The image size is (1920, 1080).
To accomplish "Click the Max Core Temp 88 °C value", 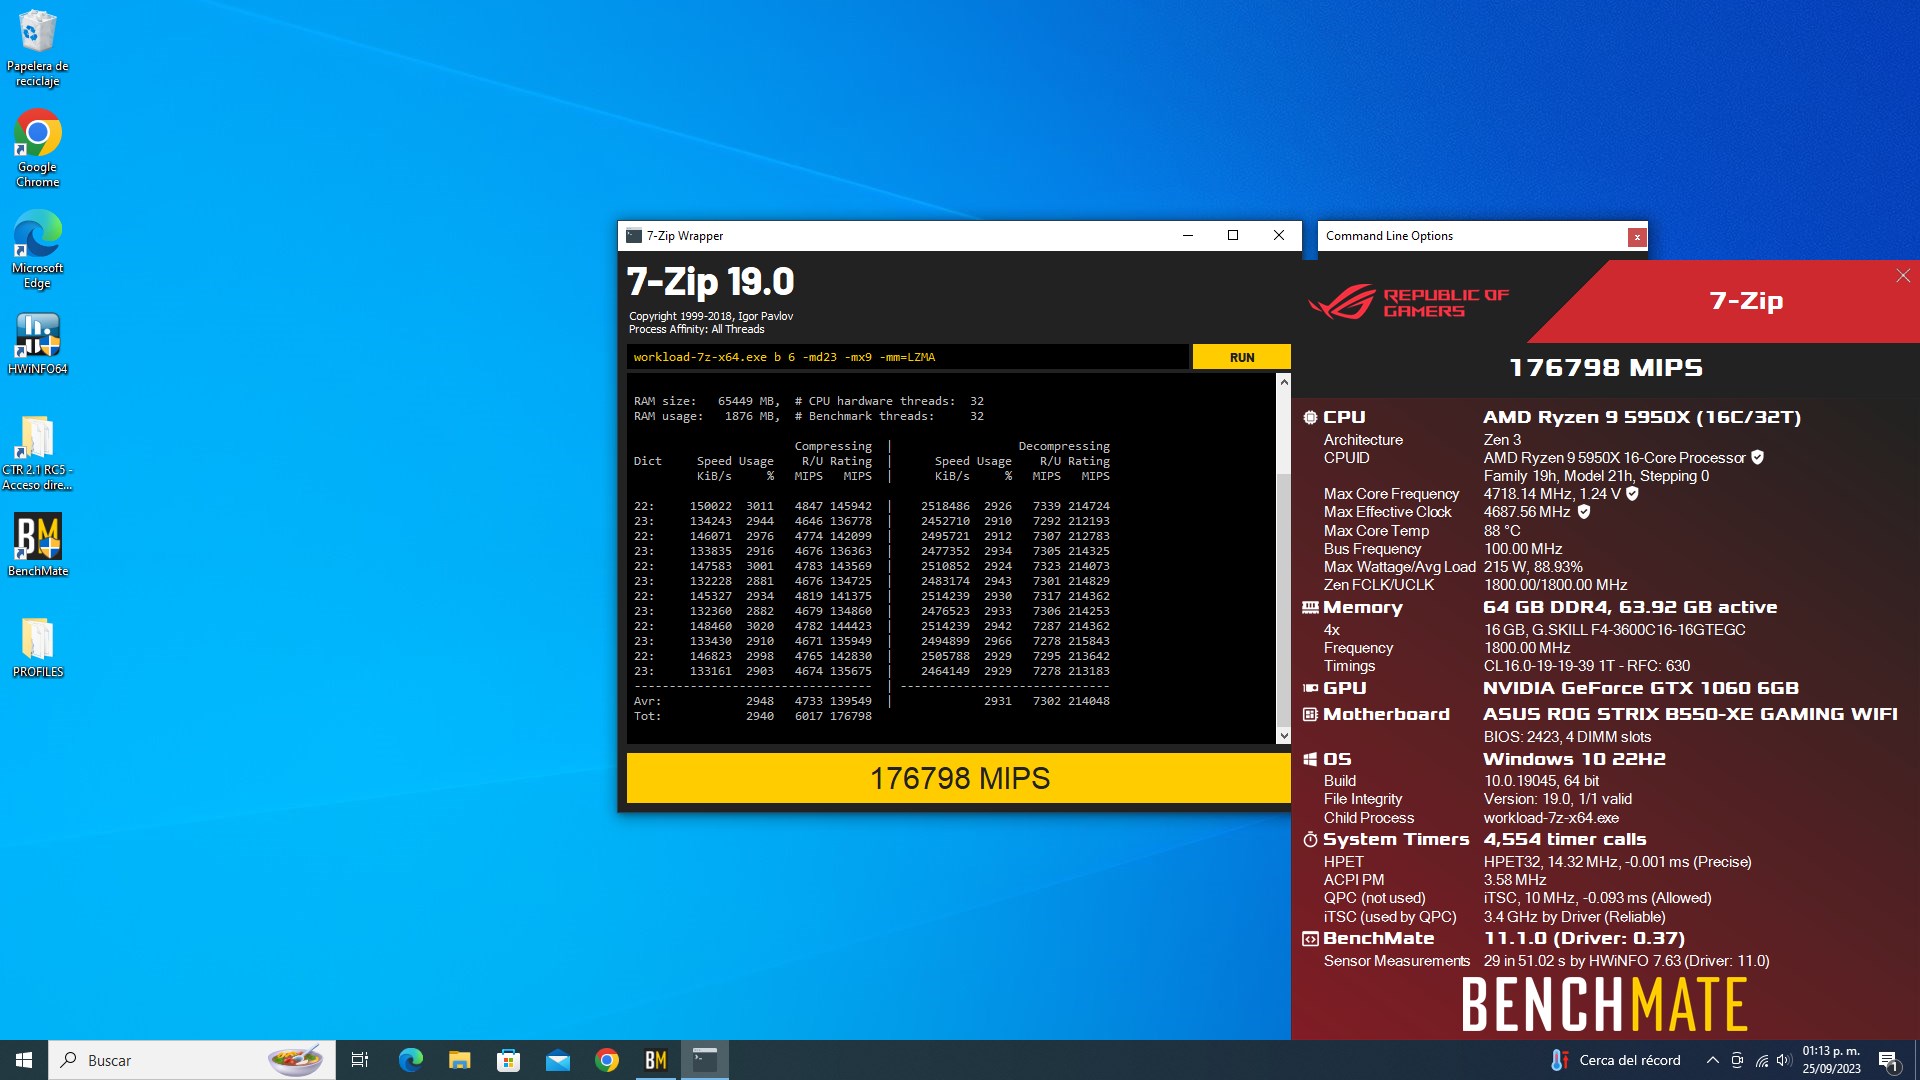I will click(x=1501, y=530).
